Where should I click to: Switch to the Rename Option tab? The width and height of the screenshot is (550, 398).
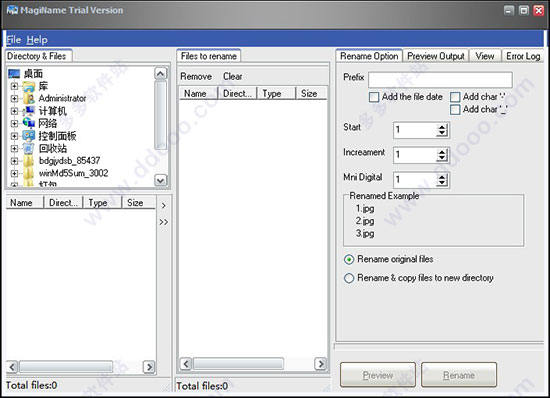pyautogui.click(x=369, y=56)
